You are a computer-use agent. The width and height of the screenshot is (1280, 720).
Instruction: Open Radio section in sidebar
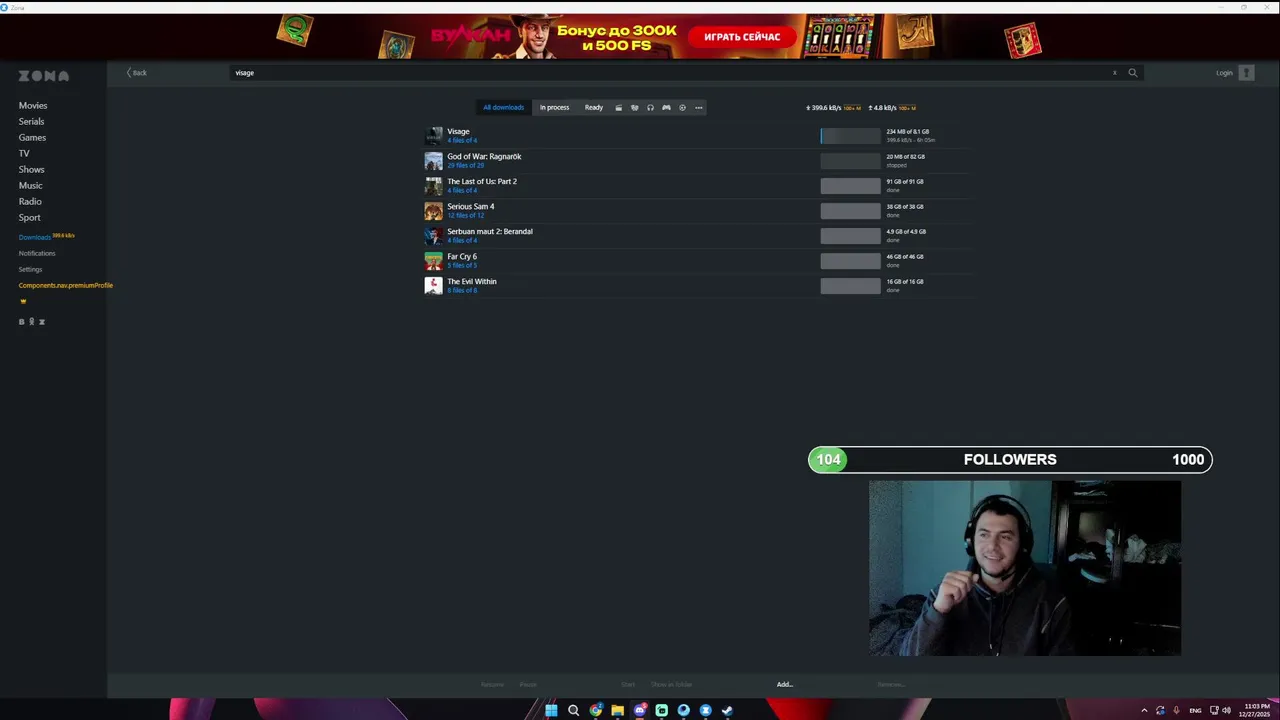tap(30, 202)
